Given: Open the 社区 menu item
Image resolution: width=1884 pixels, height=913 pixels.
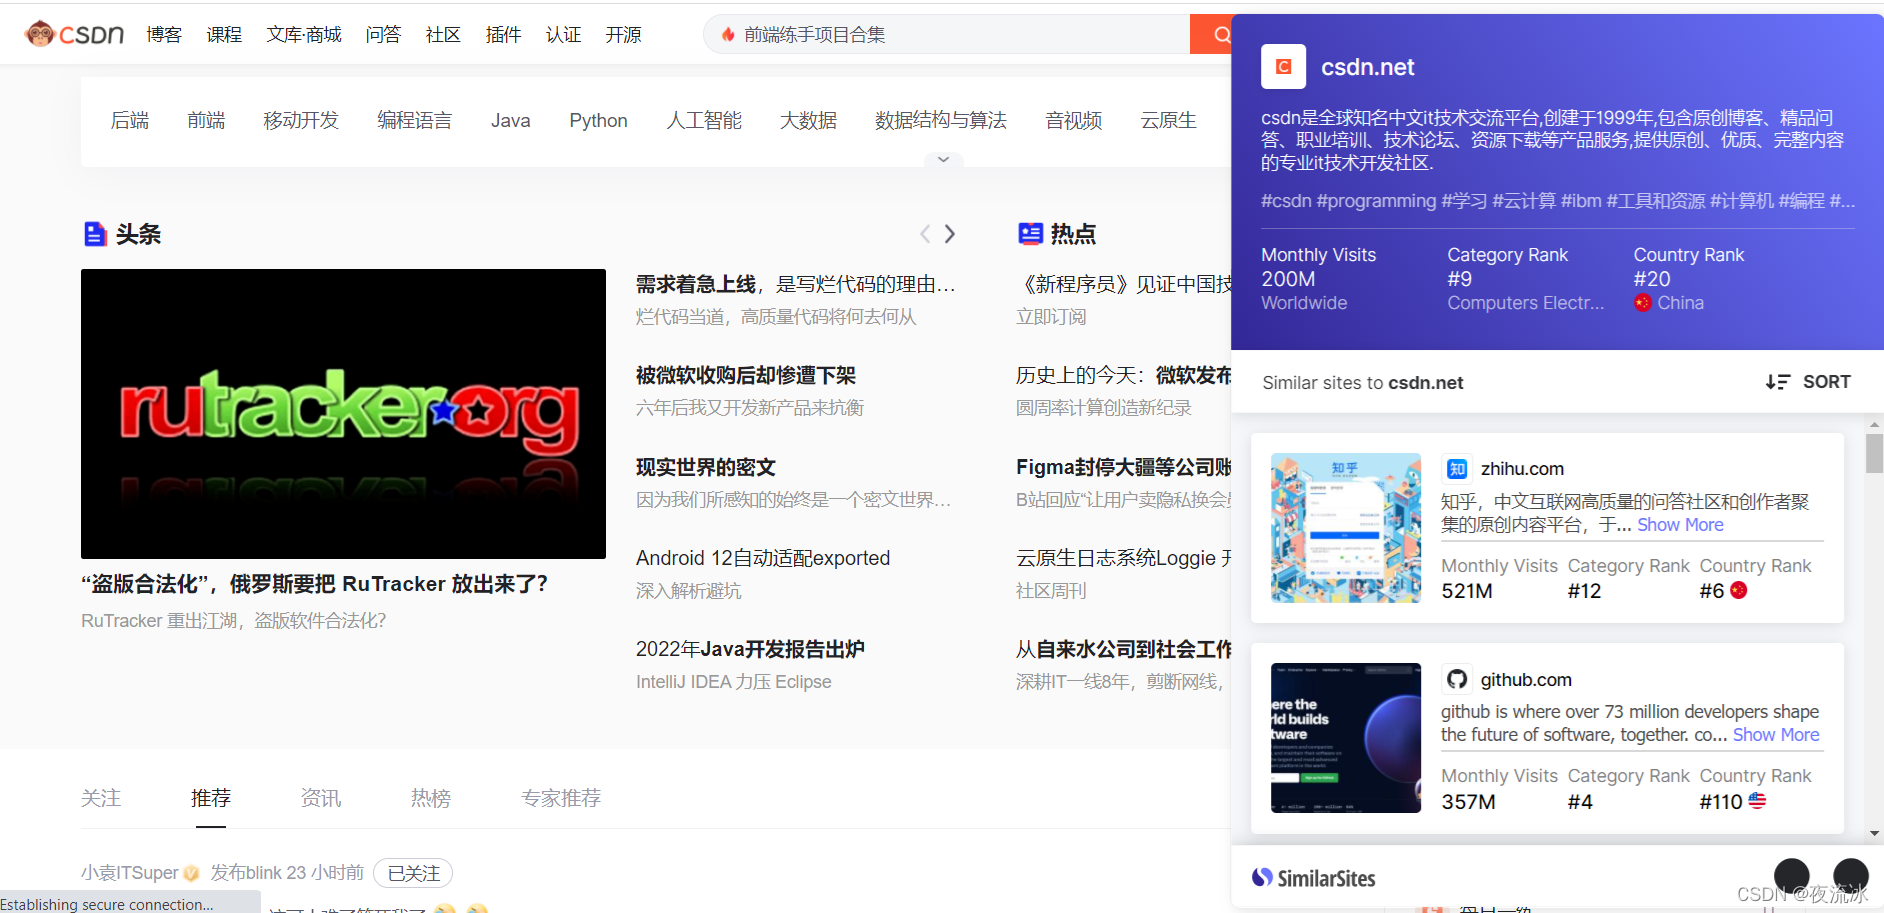Looking at the screenshot, I should click(x=443, y=35).
